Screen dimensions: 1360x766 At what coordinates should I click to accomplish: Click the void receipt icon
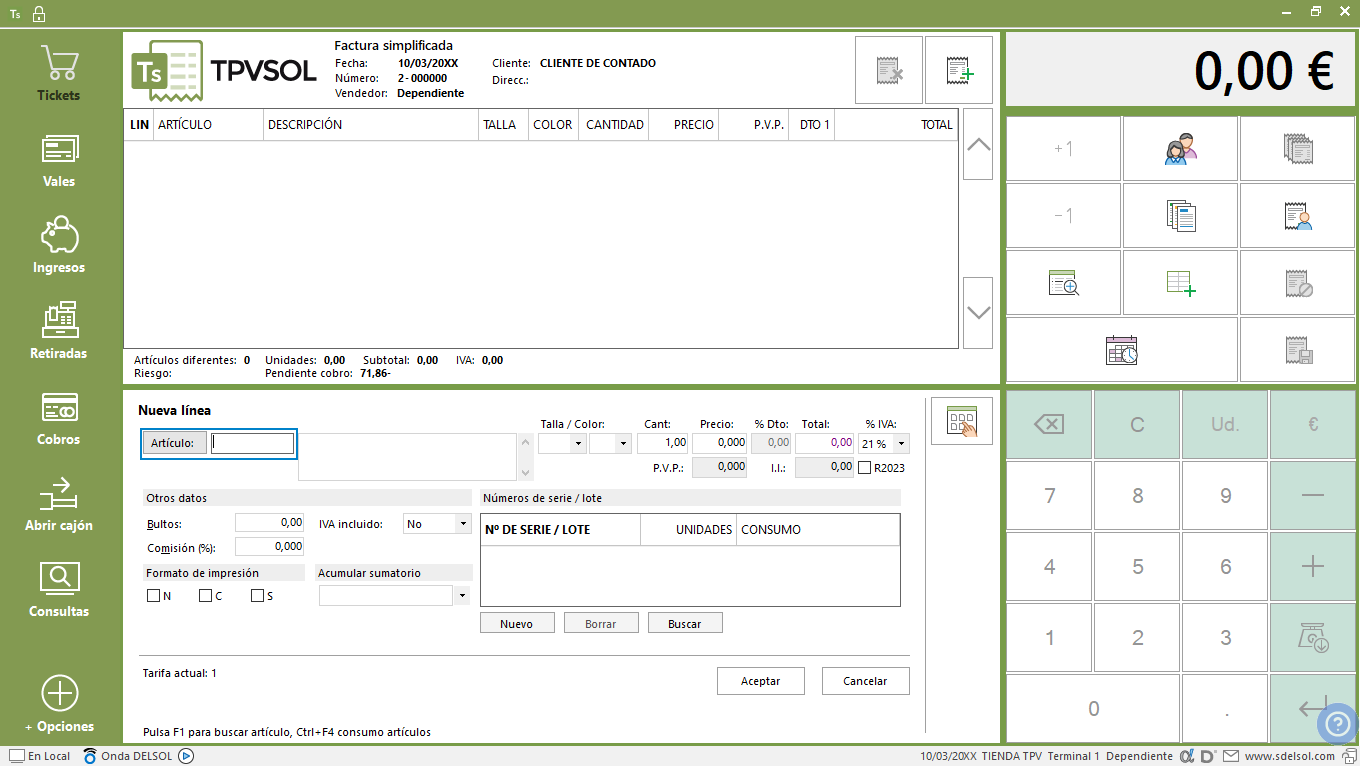(1298, 283)
